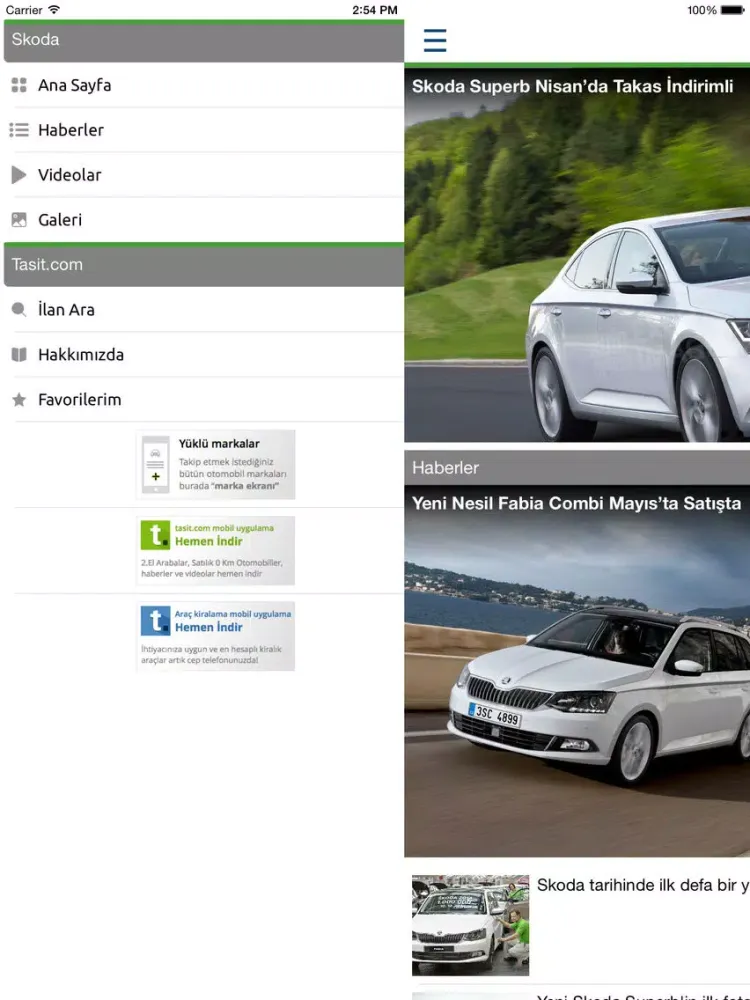Click the Haberler list icon

pos(19,130)
